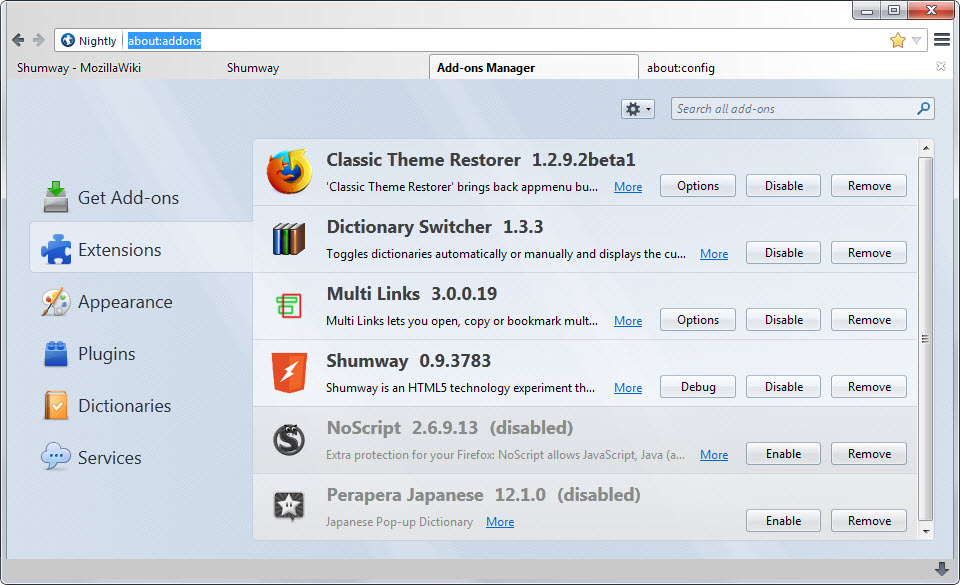Bookmark this page with the star icon
The image size is (960, 585).
click(898, 40)
